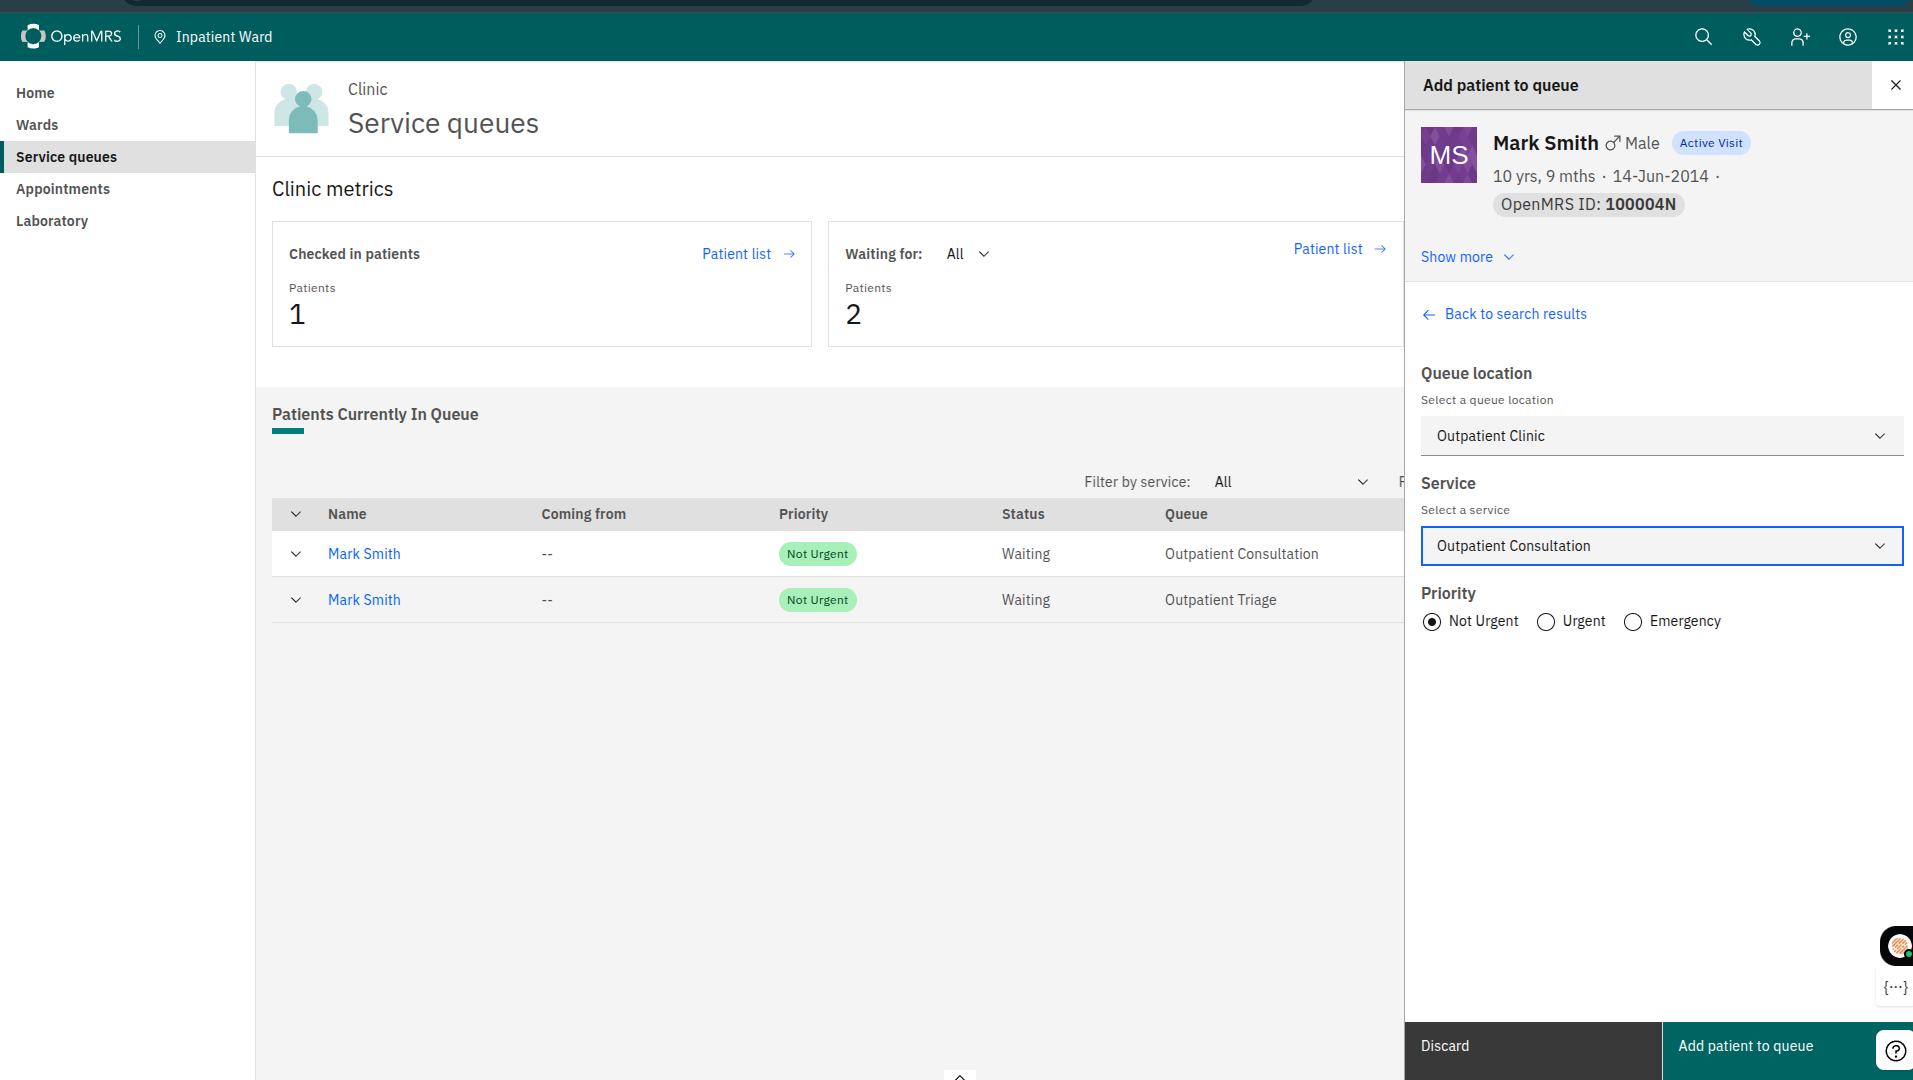1913x1080 pixels.
Task: Click the Service queues clinic illustration icon
Action: (x=302, y=108)
